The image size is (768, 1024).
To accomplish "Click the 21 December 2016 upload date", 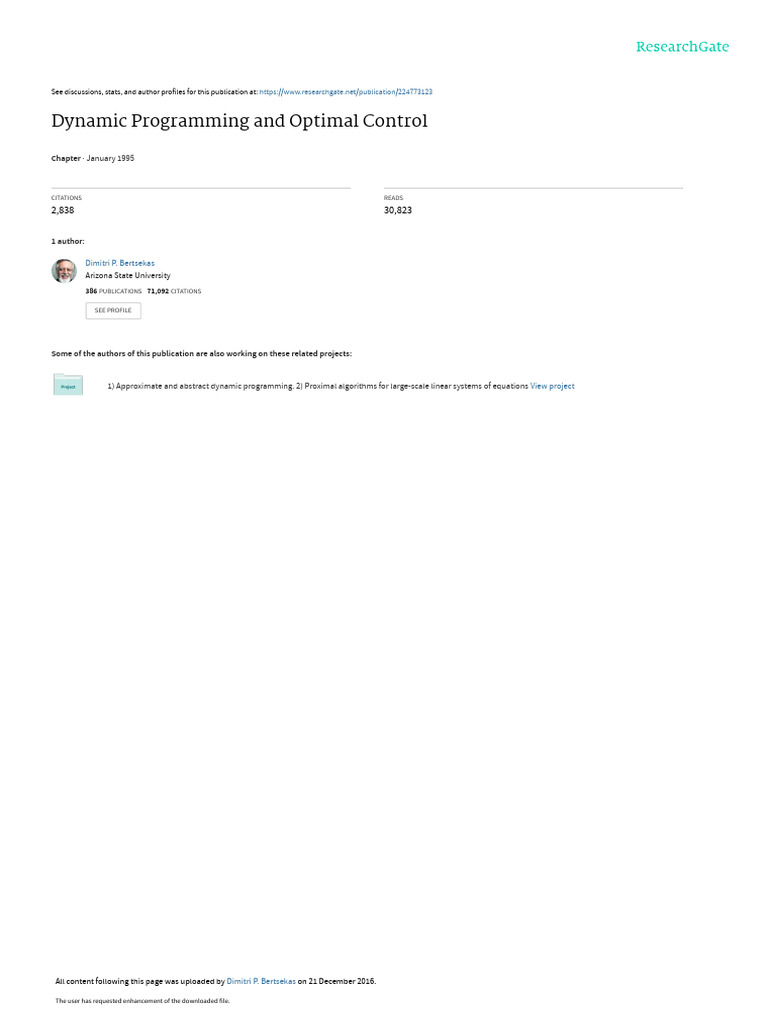I will pos(342,981).
